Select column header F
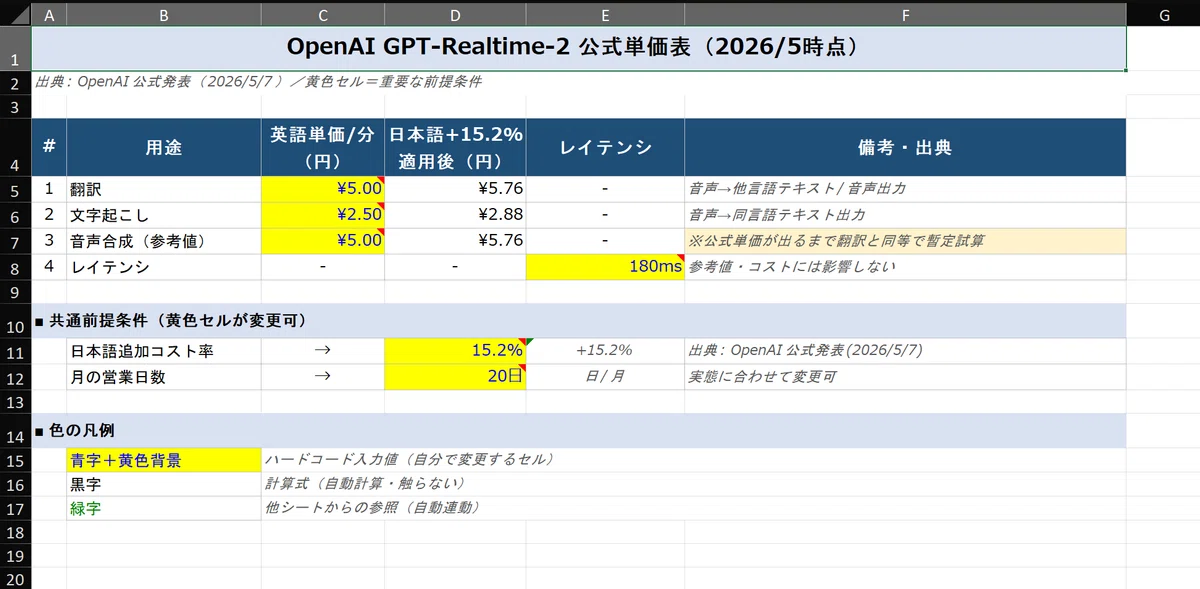 [905, 14]
